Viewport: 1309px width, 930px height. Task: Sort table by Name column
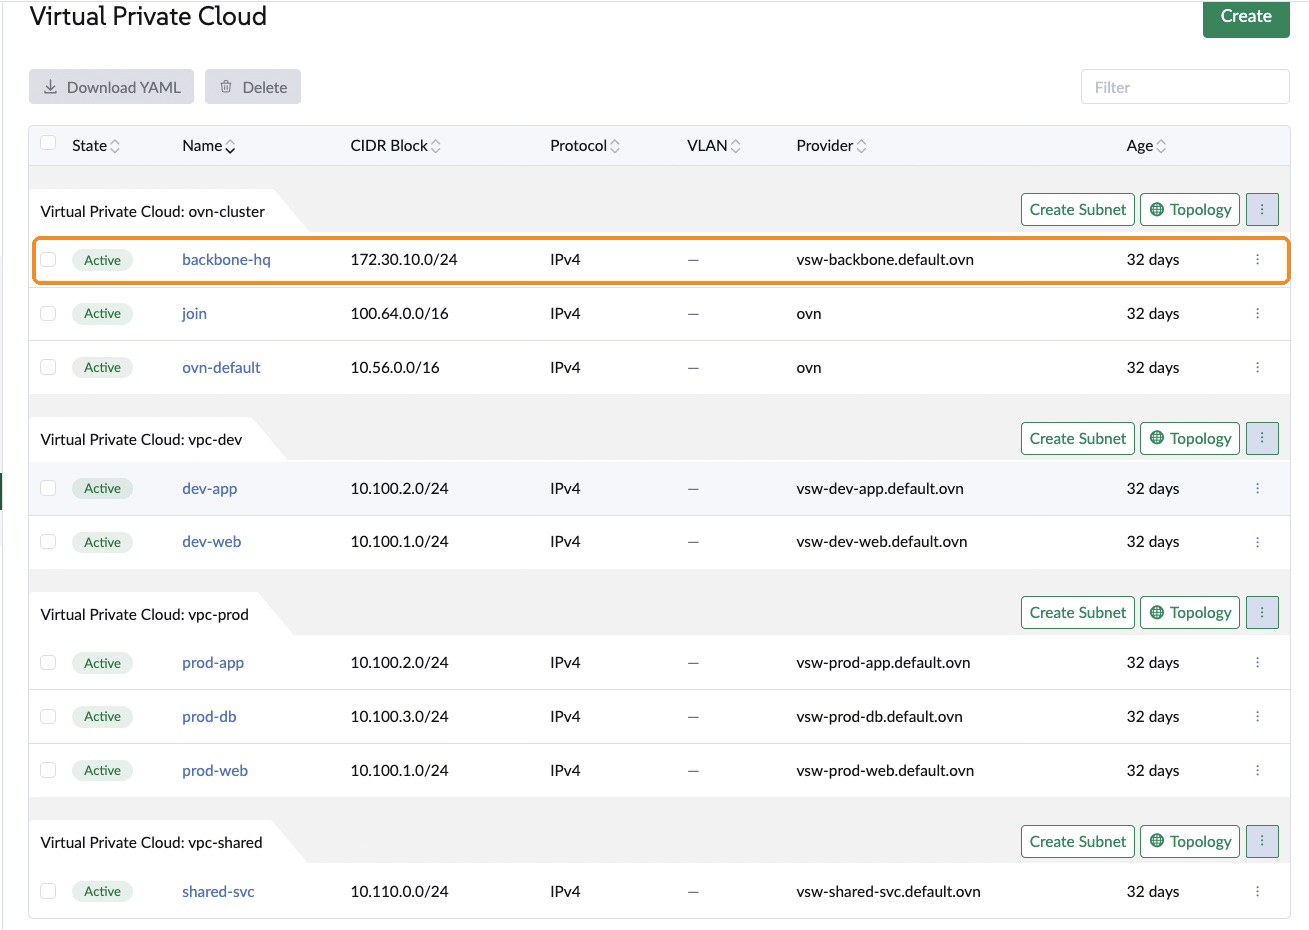(209, 146)
